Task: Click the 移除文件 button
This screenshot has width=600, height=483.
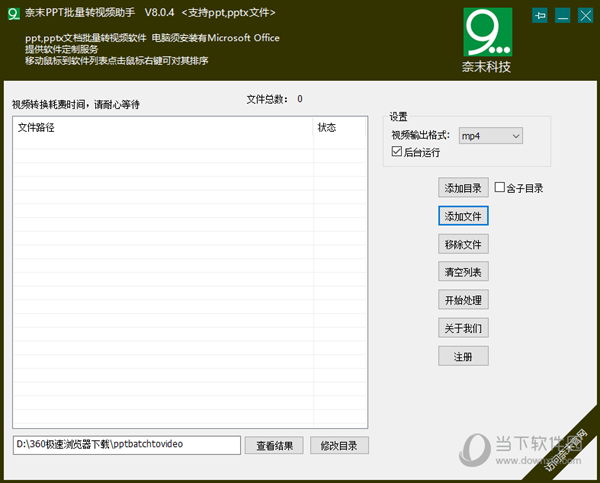Action: 463,244
